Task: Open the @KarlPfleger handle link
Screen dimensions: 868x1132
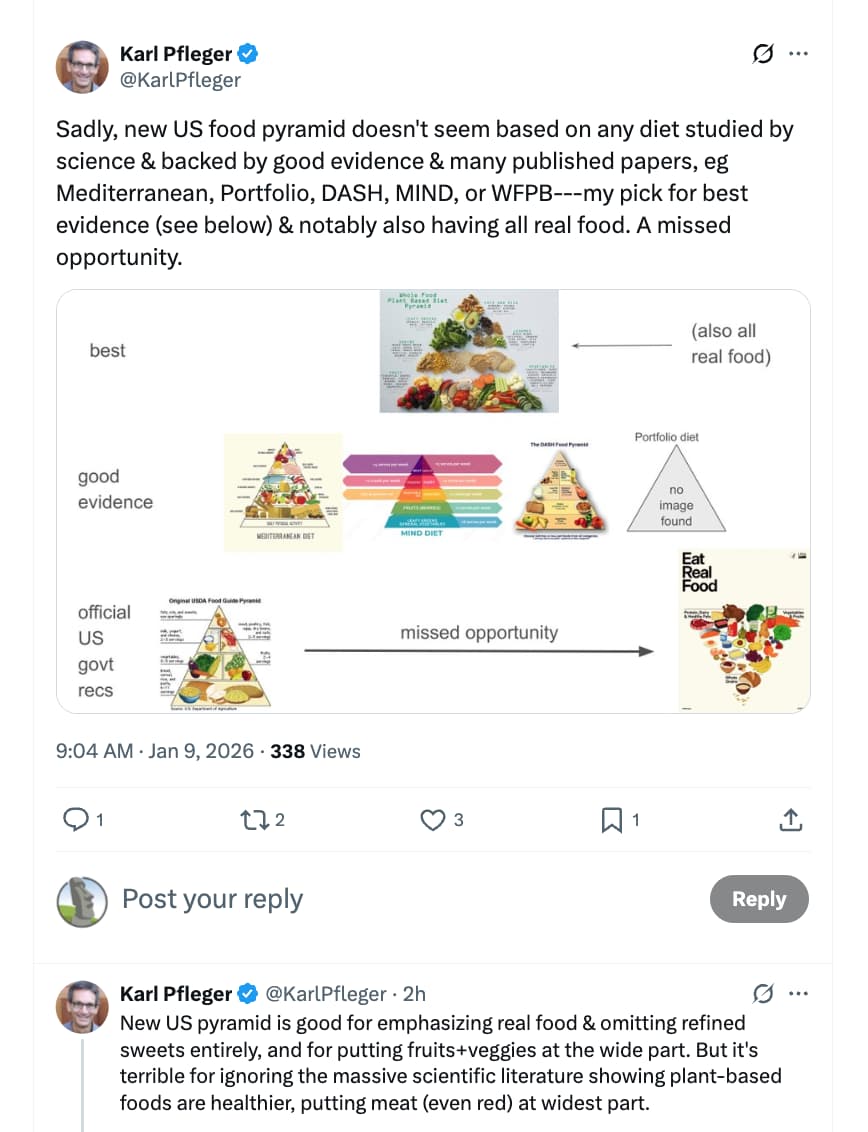Action: (180, 80)
